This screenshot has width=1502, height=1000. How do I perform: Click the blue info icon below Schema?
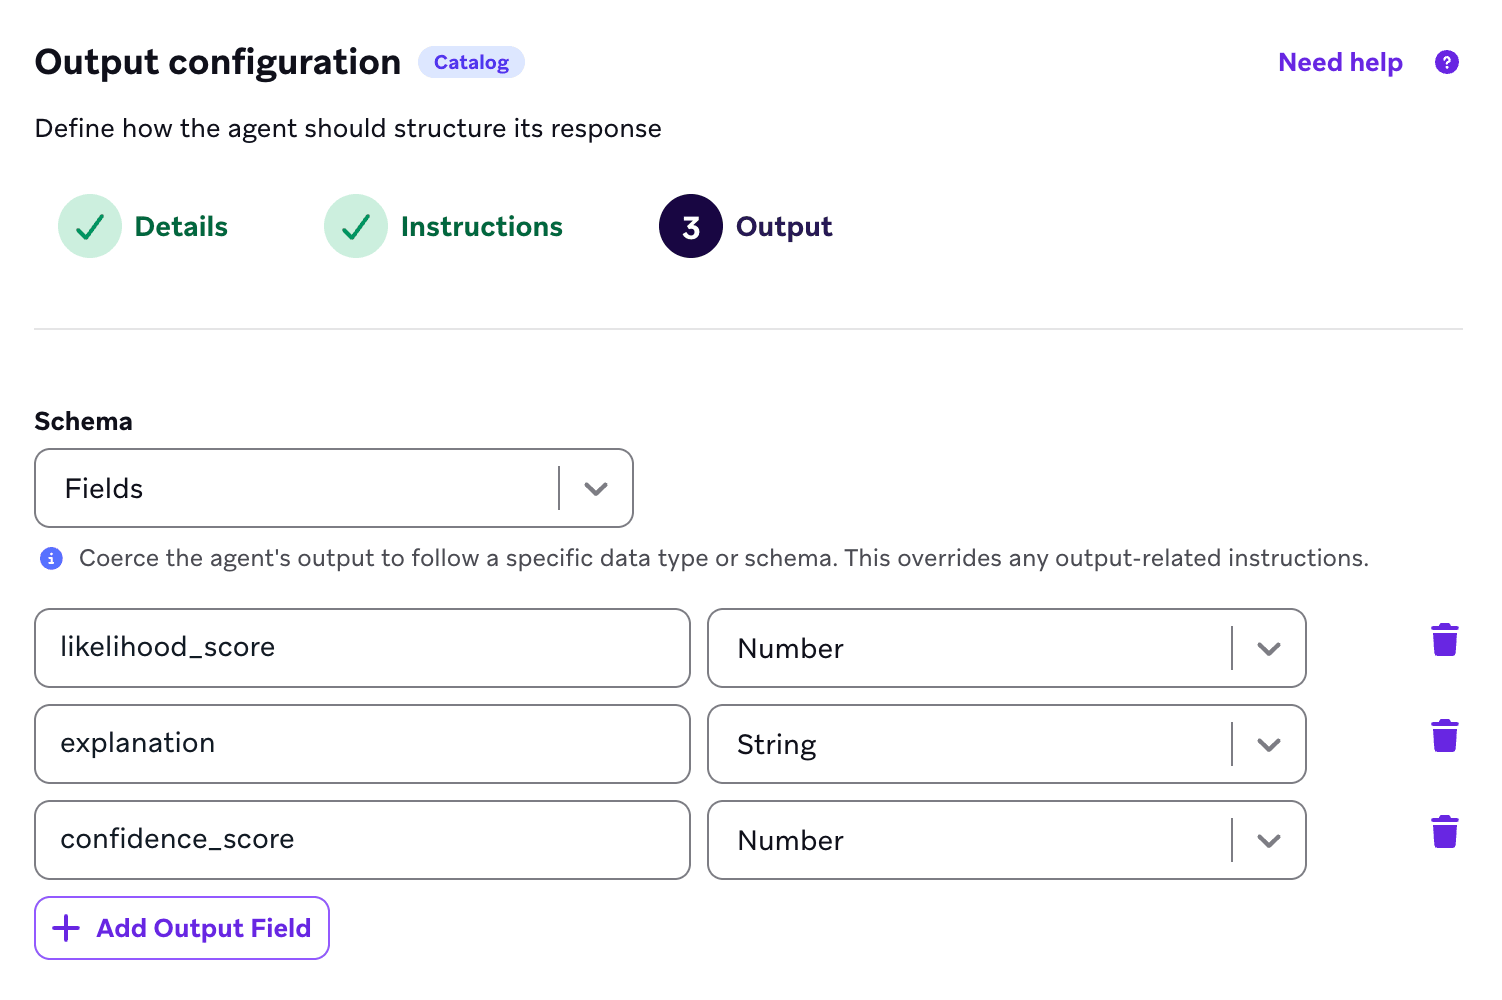click(x=51, y=559)
